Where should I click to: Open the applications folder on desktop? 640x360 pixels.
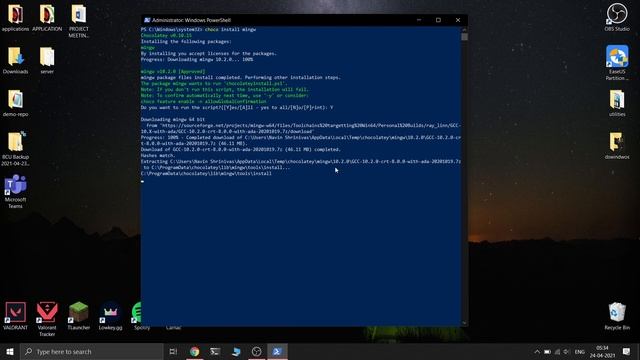(x=15, y=18)
